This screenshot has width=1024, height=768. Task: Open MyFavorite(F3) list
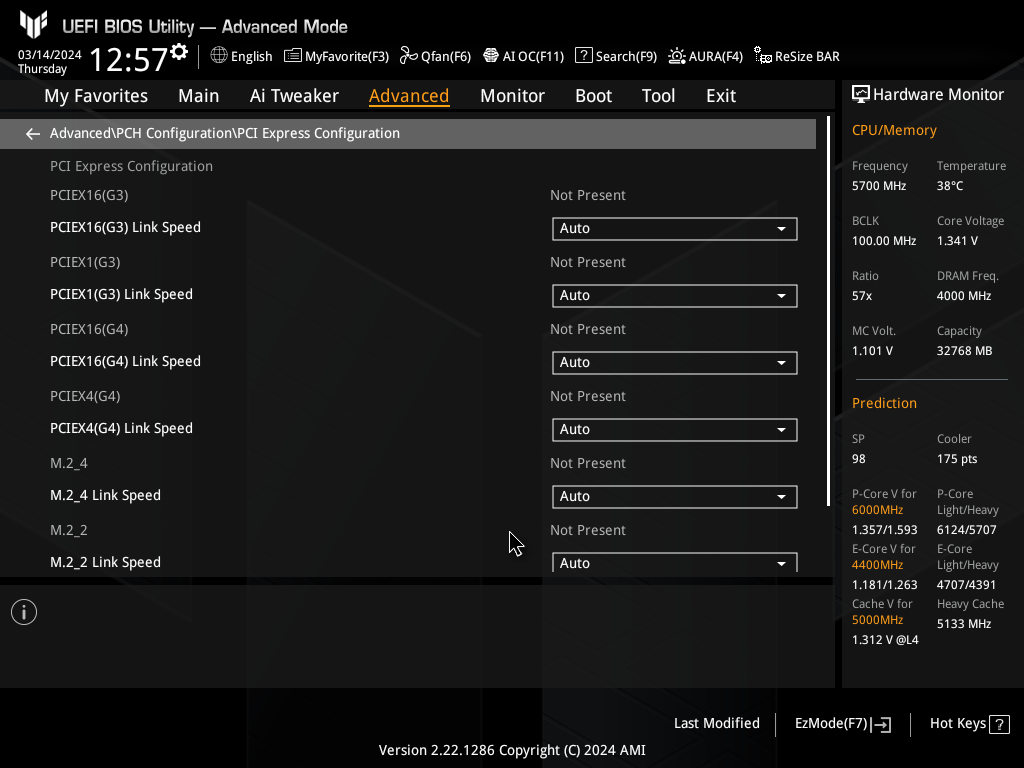(x=336, y=56)
